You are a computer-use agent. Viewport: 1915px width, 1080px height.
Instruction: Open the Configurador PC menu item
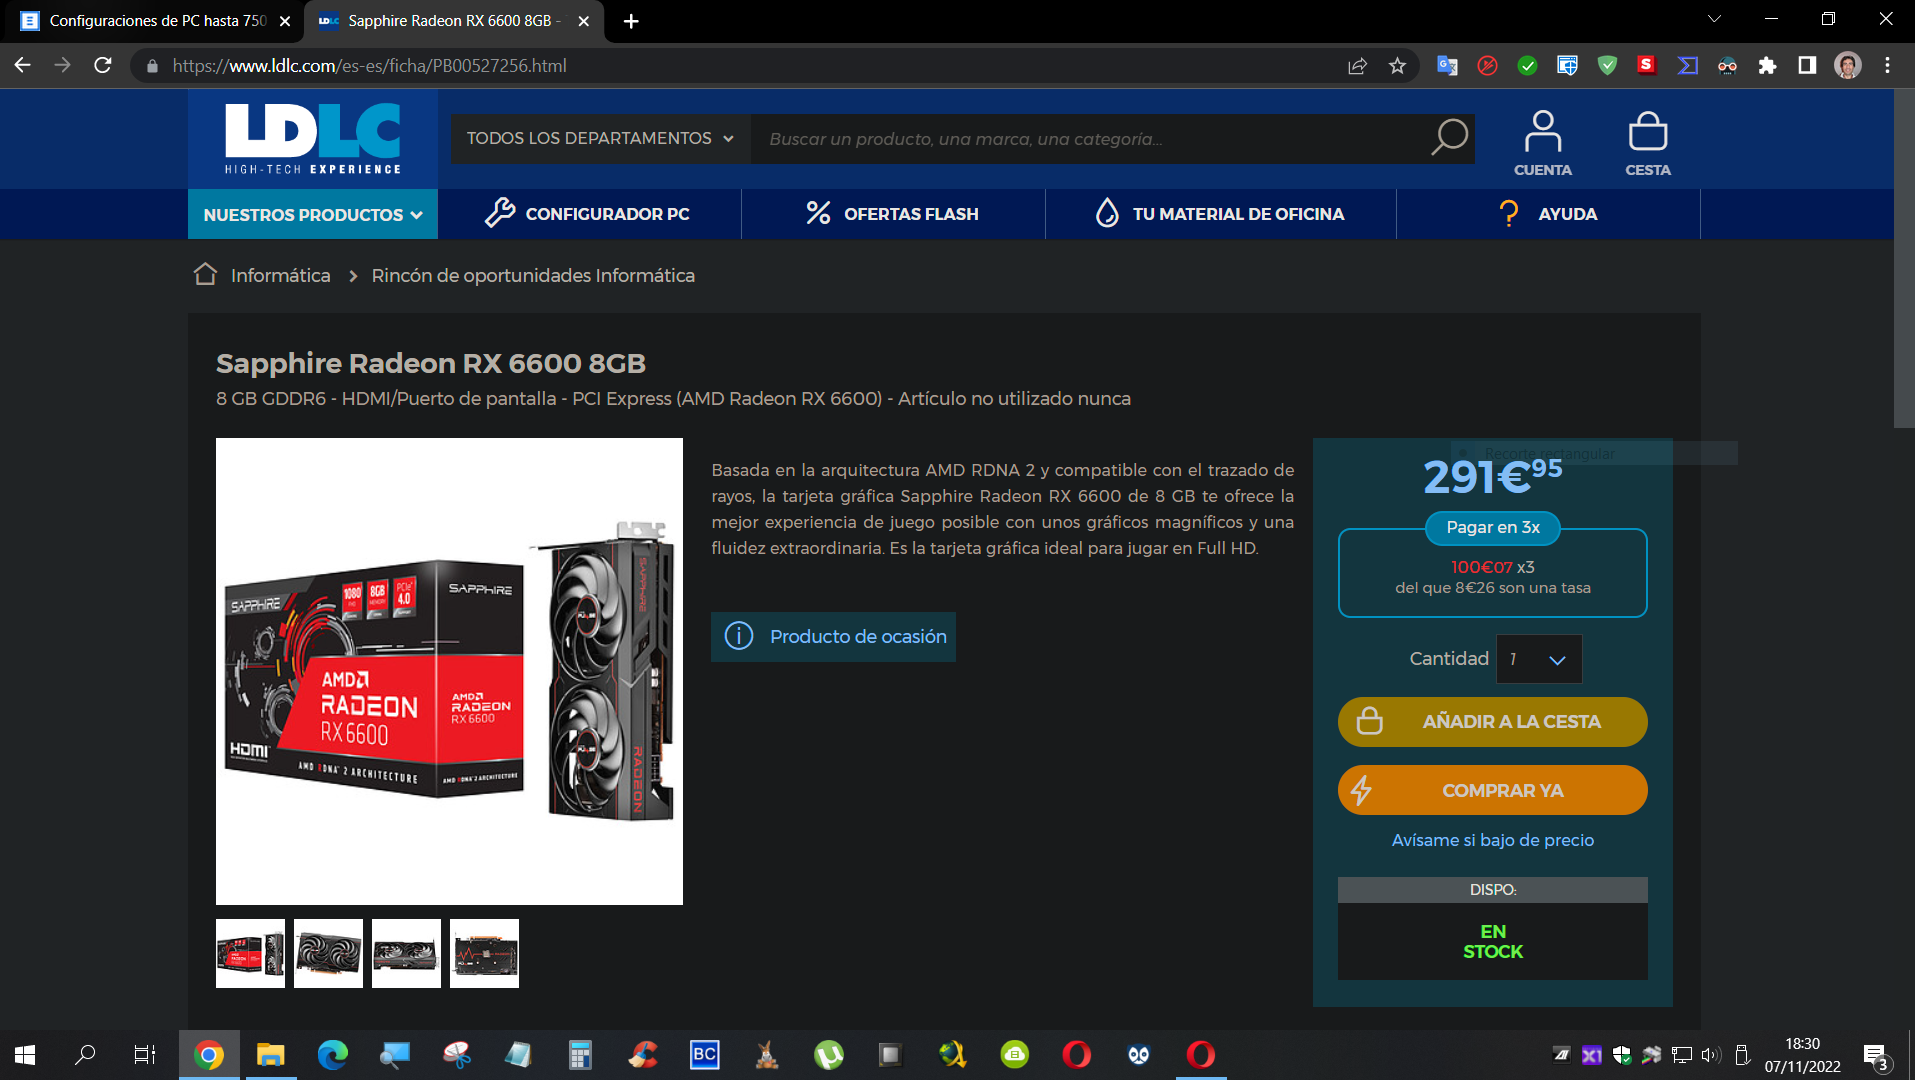(x=588, y=214)
